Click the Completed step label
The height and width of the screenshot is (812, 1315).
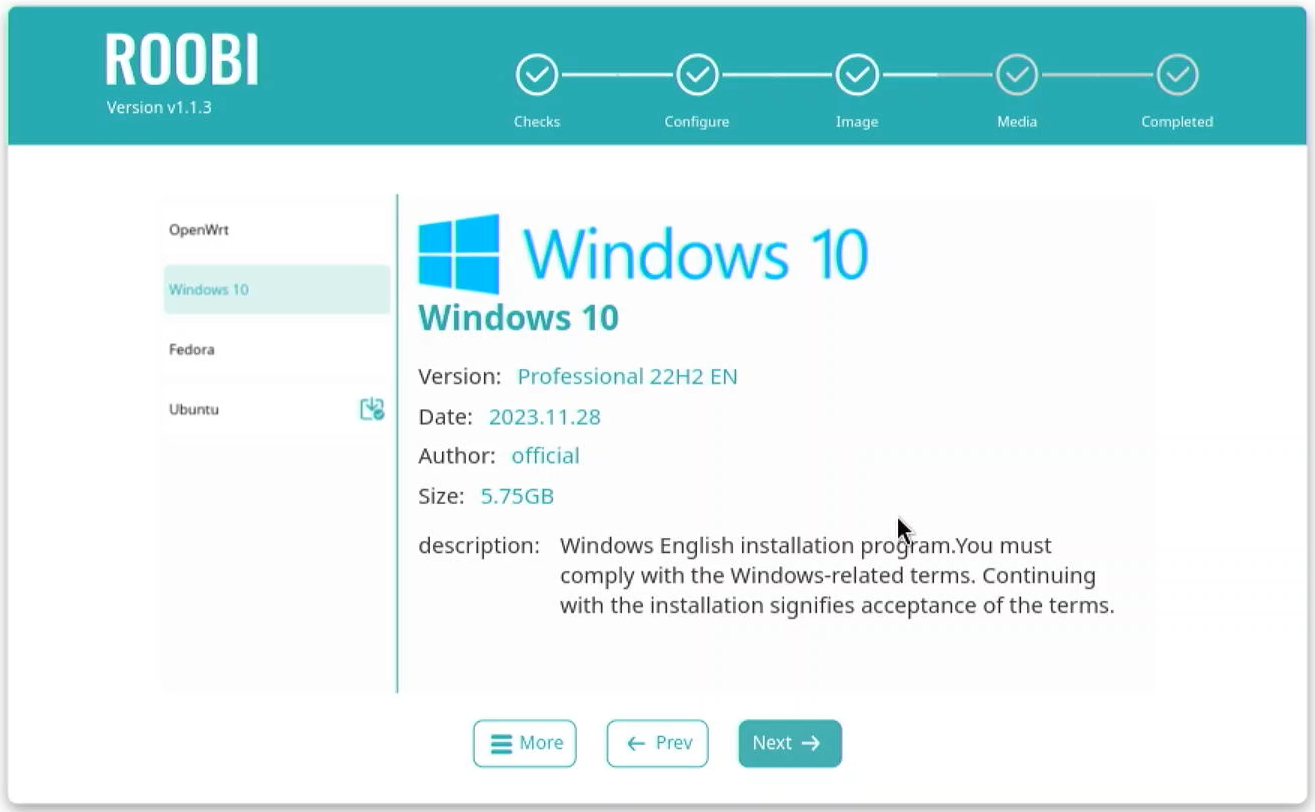click(x=1177, y=122)
